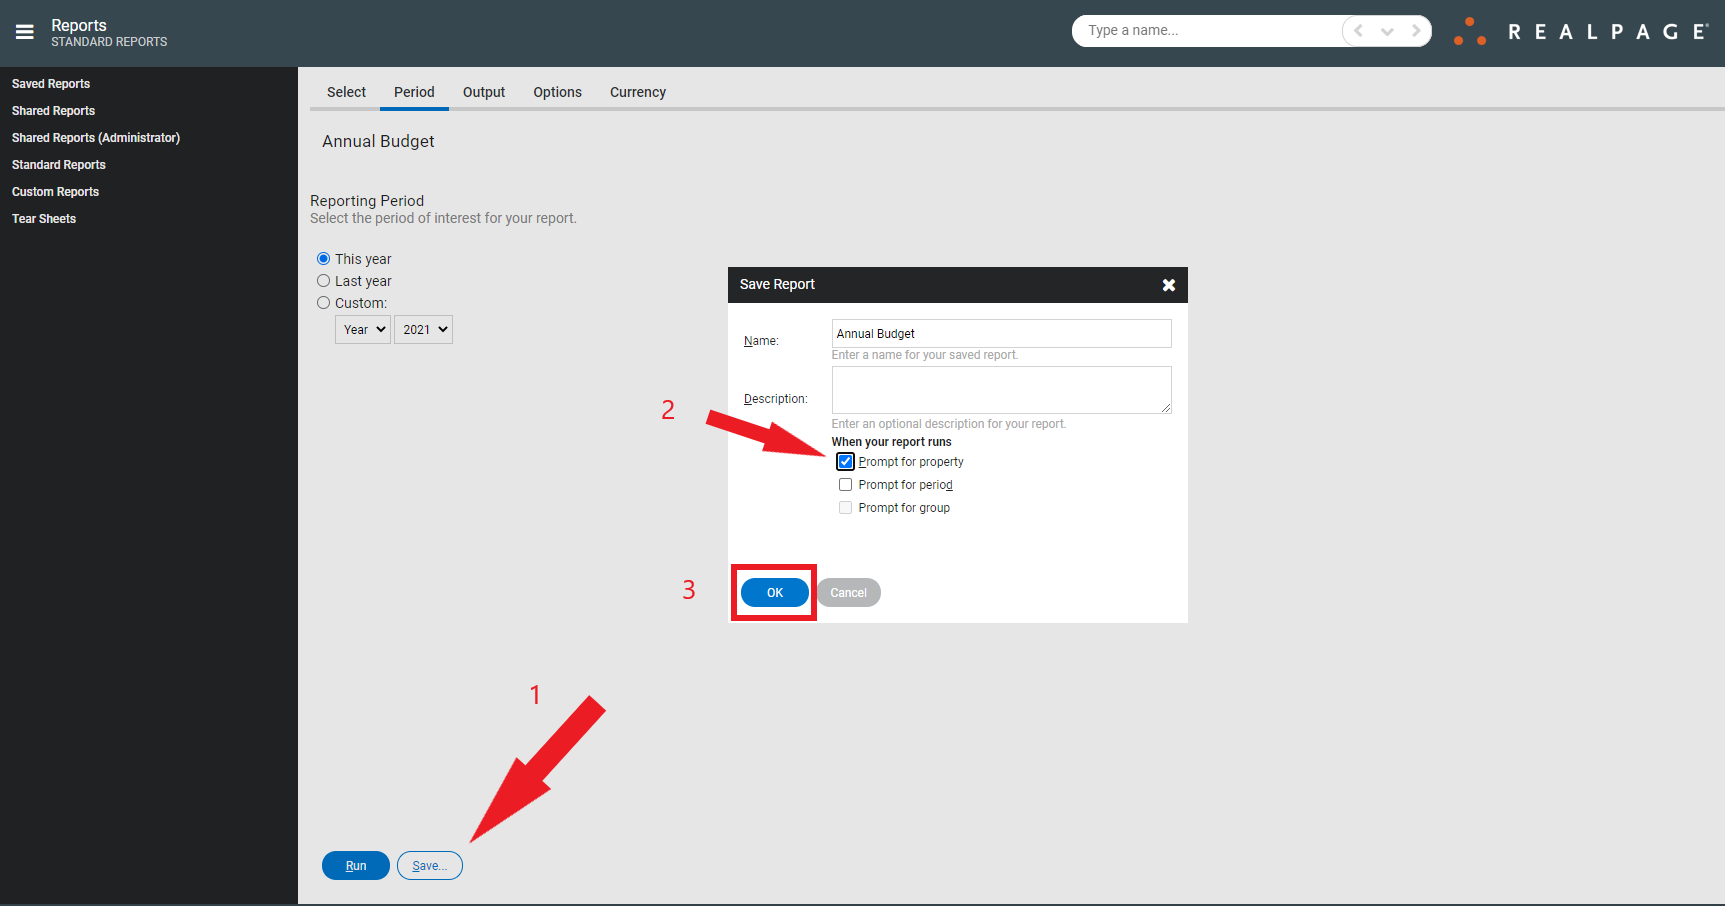Switch to the Options tab
1725x906 pixels.
[x=557, y=92]
